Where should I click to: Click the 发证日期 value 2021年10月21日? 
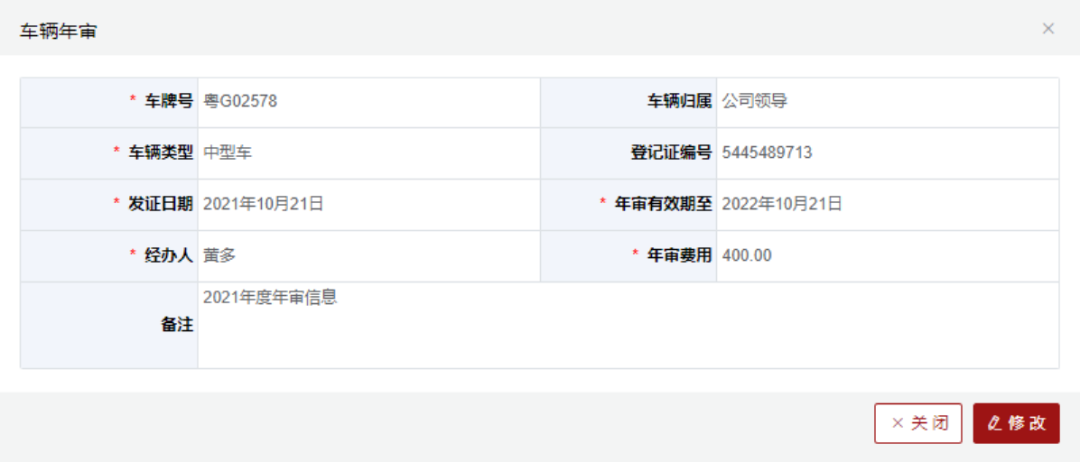coord(263,204)
